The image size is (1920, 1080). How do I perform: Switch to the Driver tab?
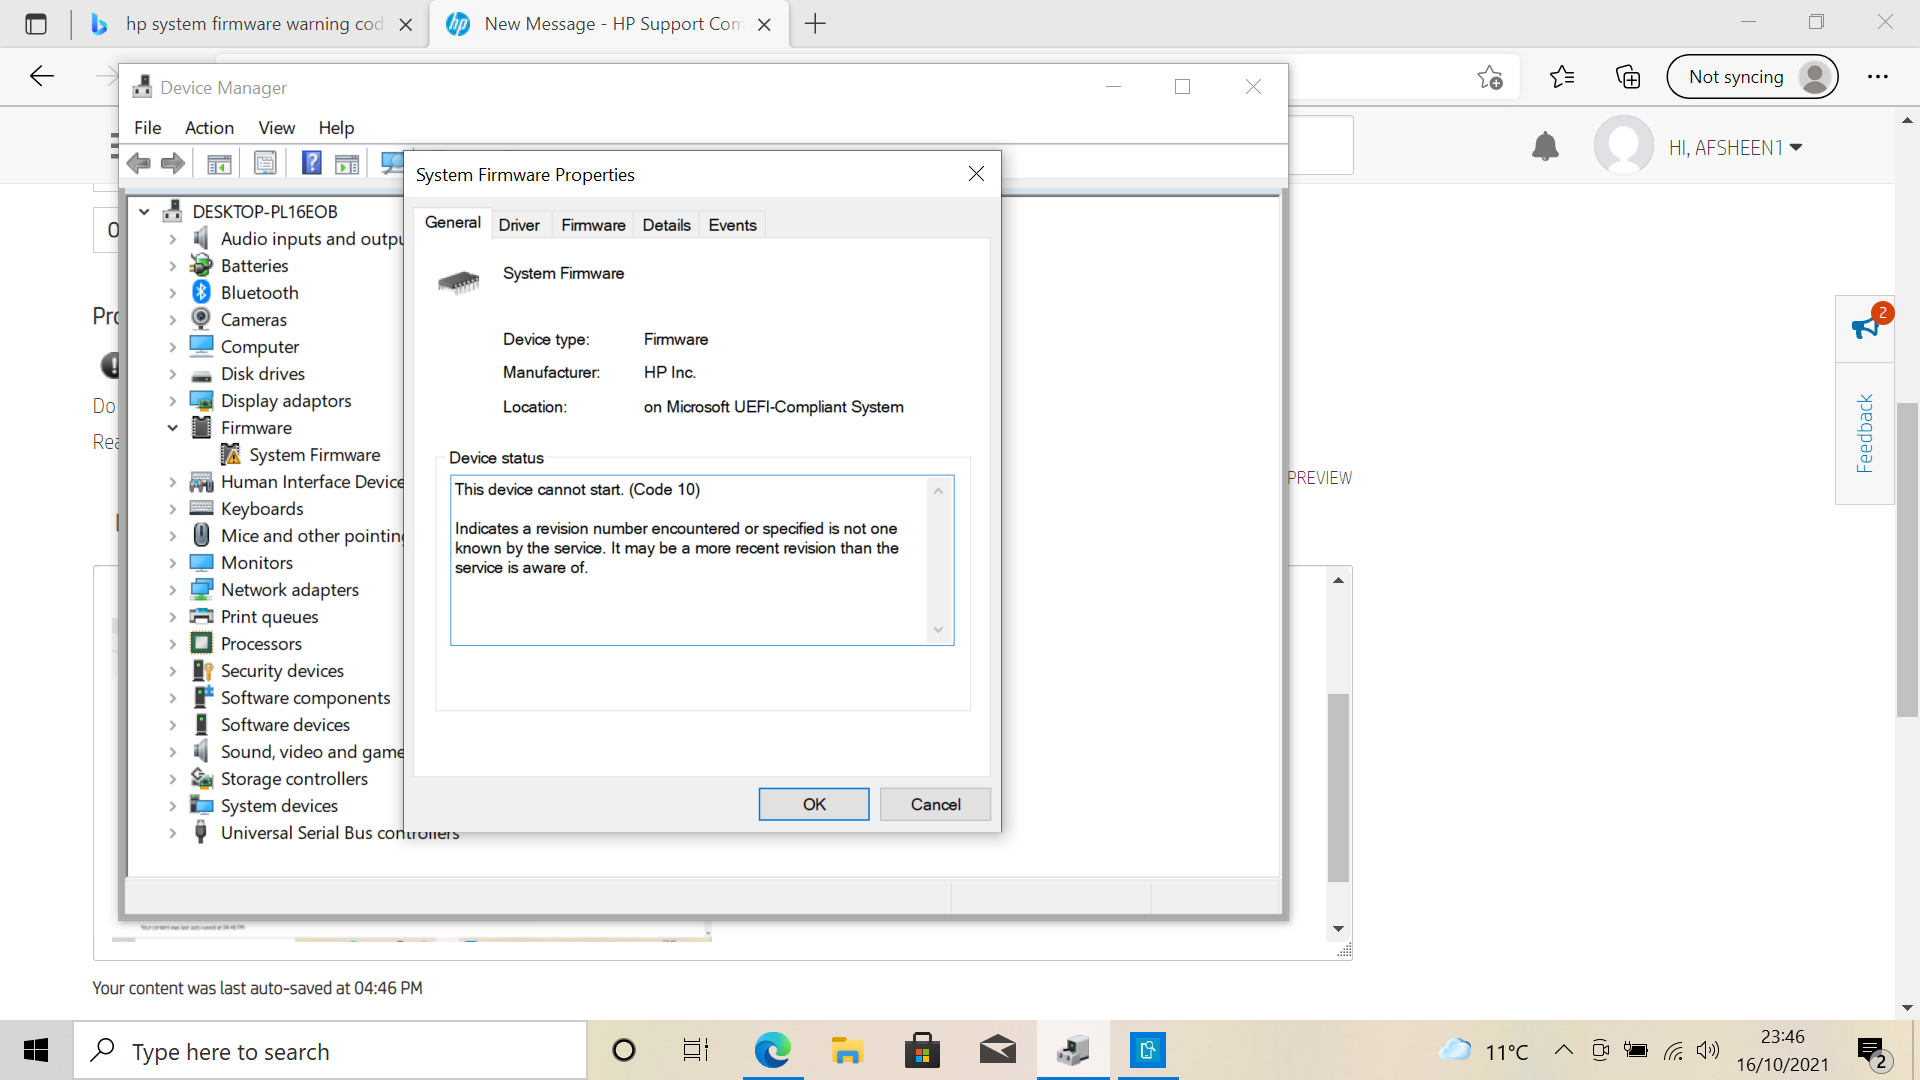tap(519, 225)
